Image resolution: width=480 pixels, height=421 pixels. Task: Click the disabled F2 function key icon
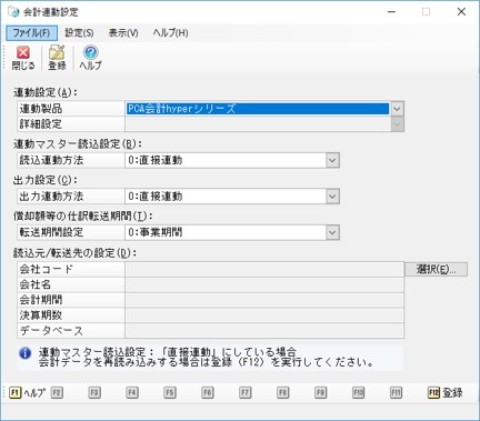tap(57, 393)
